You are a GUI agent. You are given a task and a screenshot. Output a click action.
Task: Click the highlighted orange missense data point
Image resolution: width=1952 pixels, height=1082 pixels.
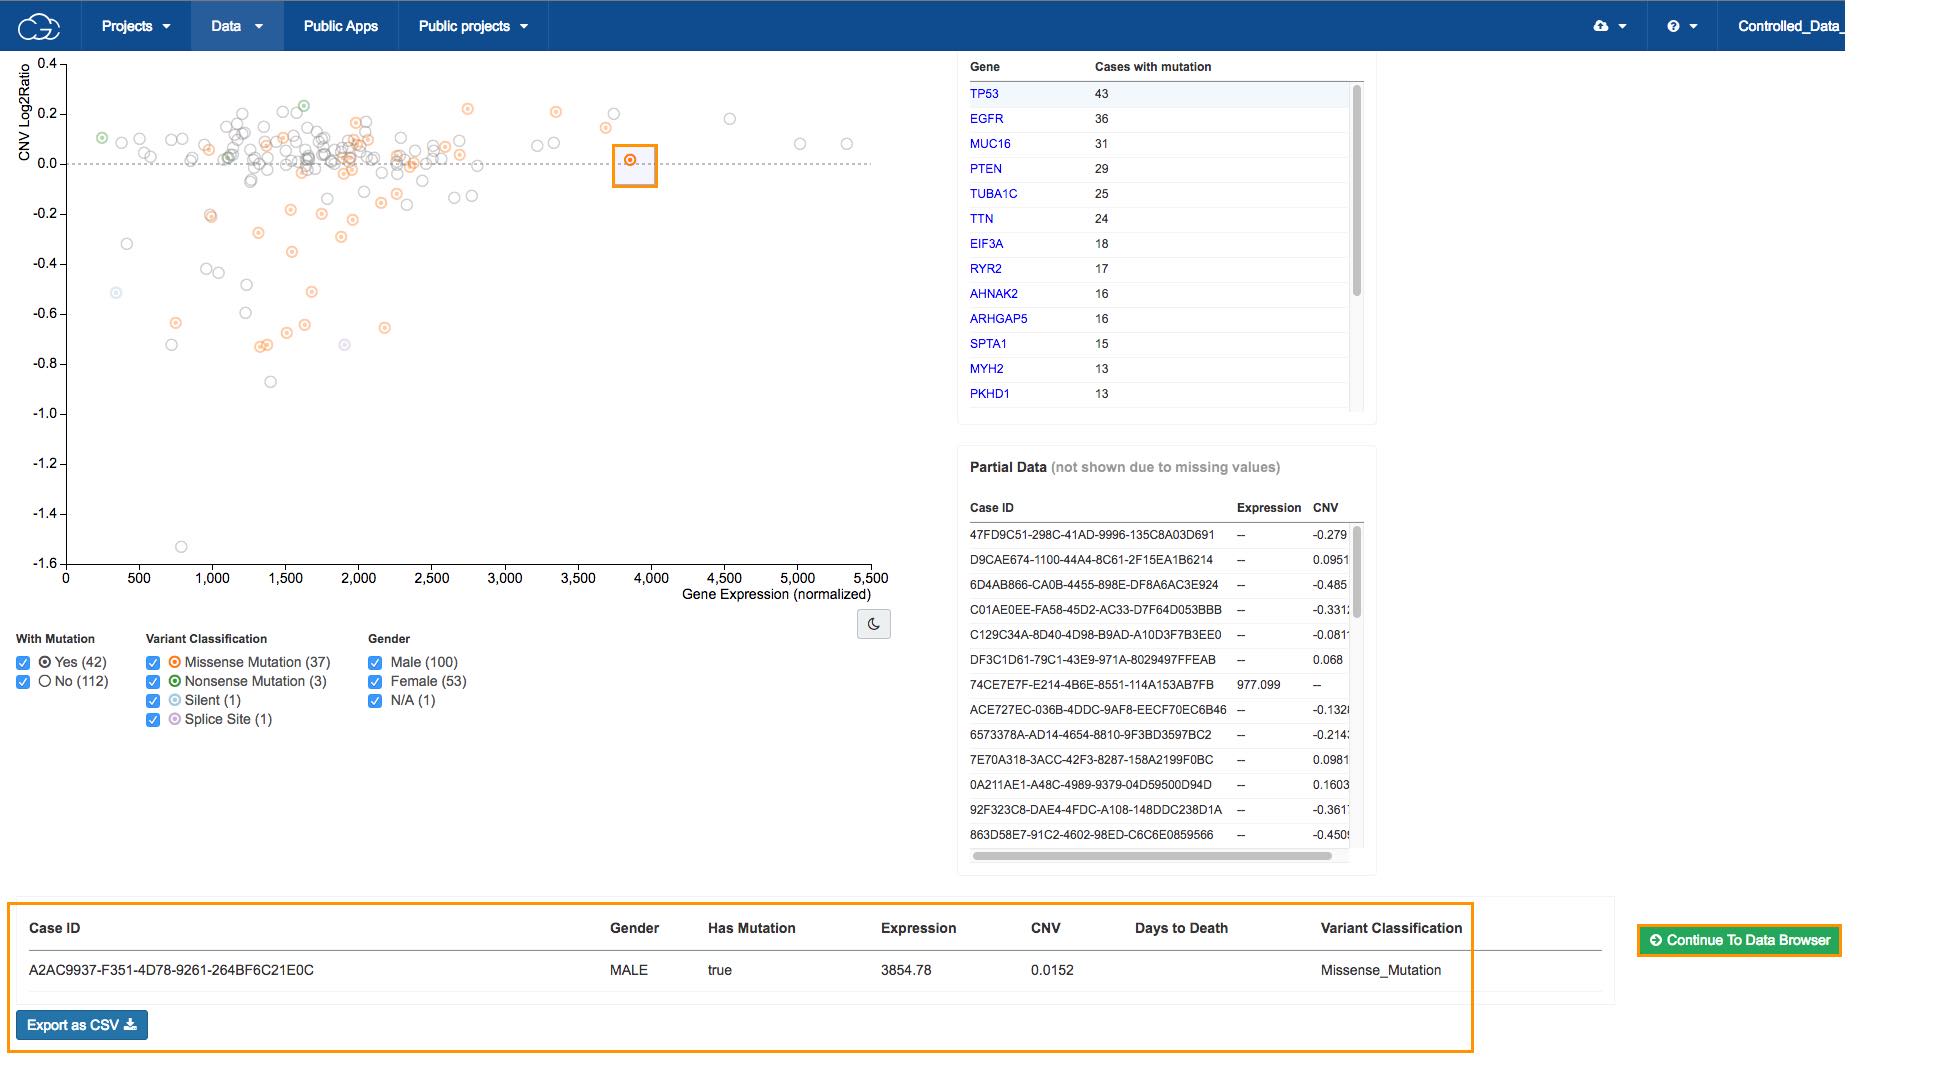(x=630, y=160)
